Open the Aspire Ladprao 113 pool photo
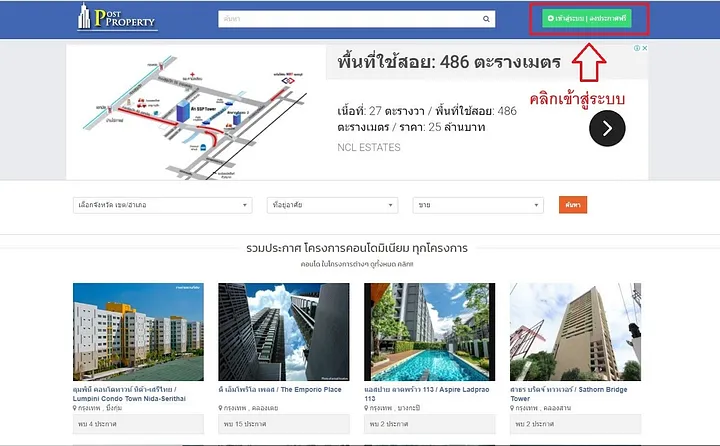The width and height of the screenshot is (720, 446). point(429,332)
